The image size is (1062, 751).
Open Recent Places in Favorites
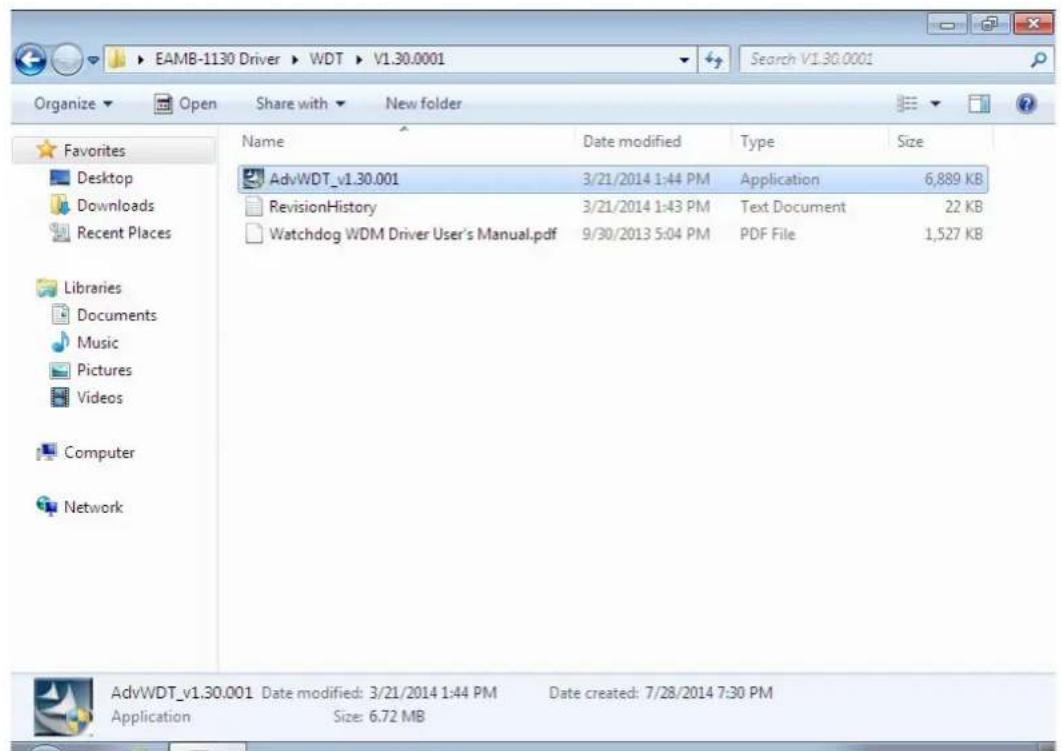[x=124, y=232]
